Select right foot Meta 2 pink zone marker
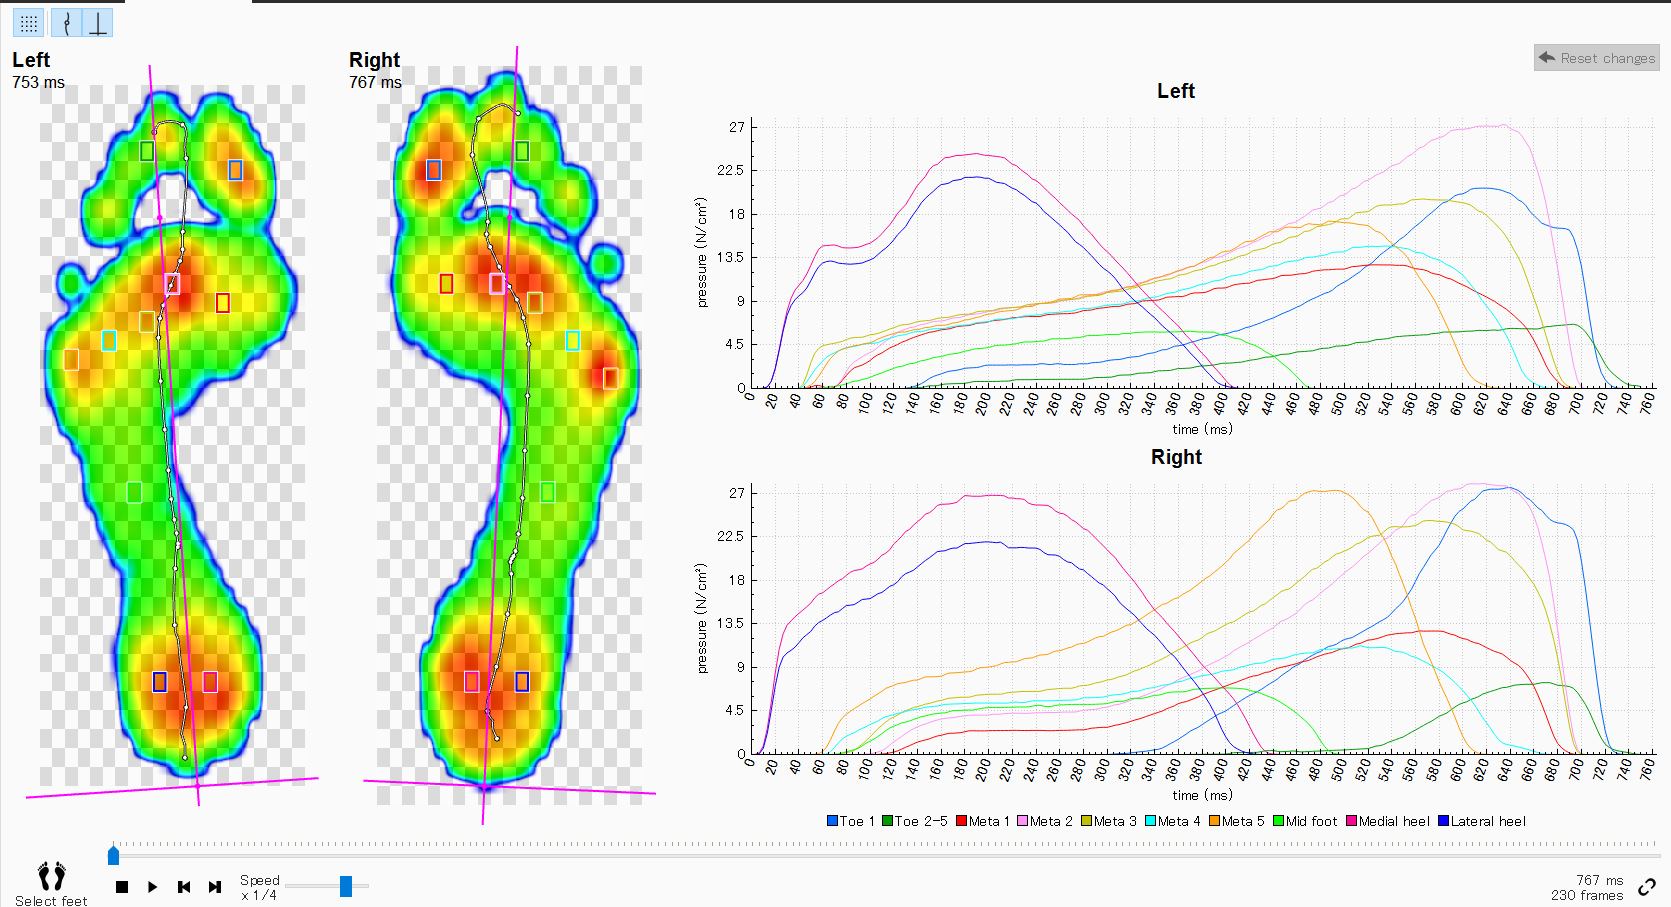Image resolution: width=1671 pixels, height=907 pixels. tap(497, 284)
